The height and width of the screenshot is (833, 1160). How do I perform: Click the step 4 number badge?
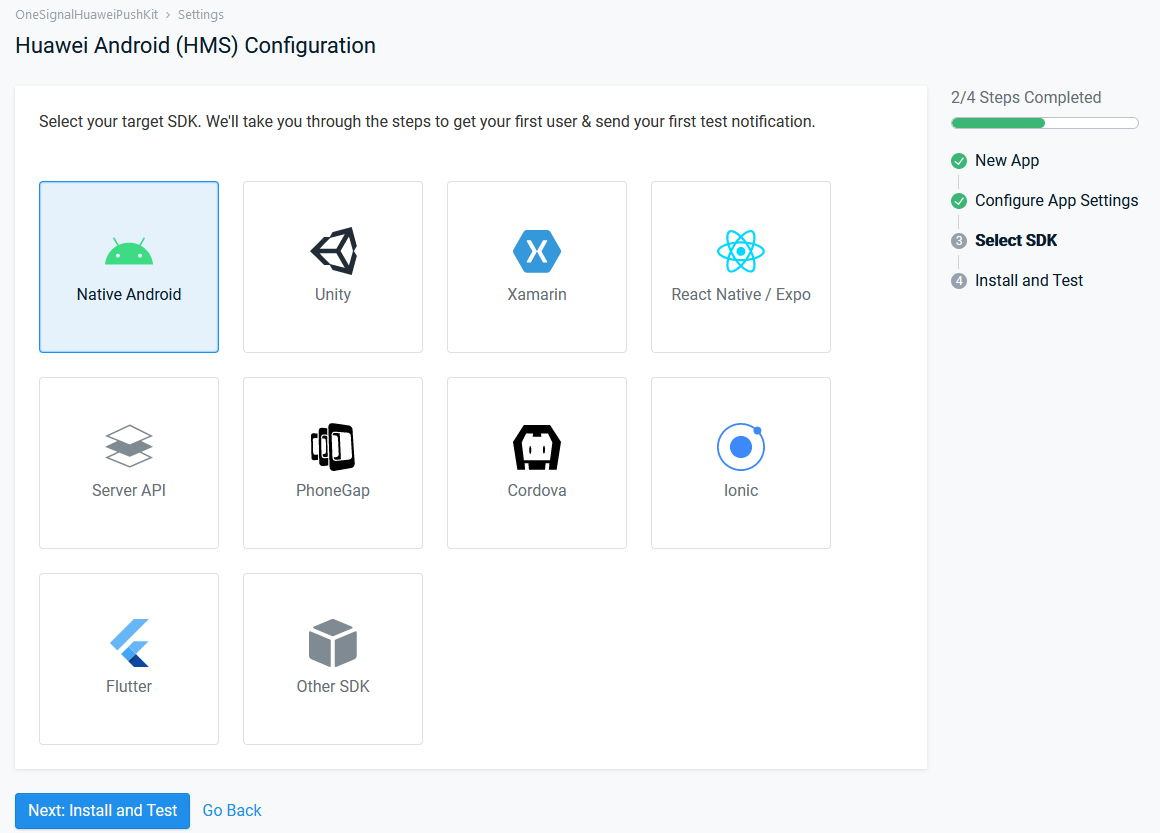pos(959,280)
